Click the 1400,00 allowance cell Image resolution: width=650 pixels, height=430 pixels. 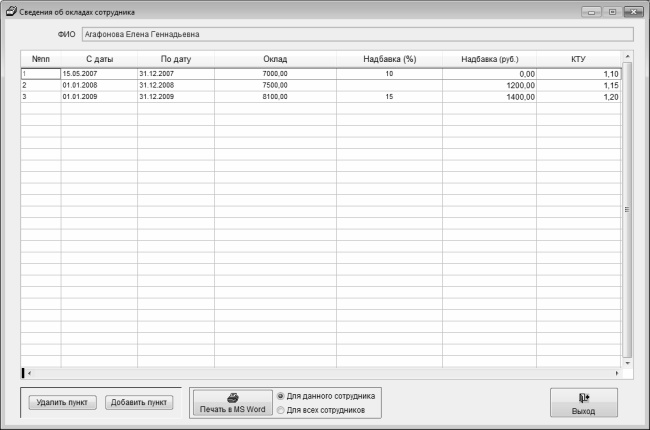pyautogui.click(x=489, y=97)
